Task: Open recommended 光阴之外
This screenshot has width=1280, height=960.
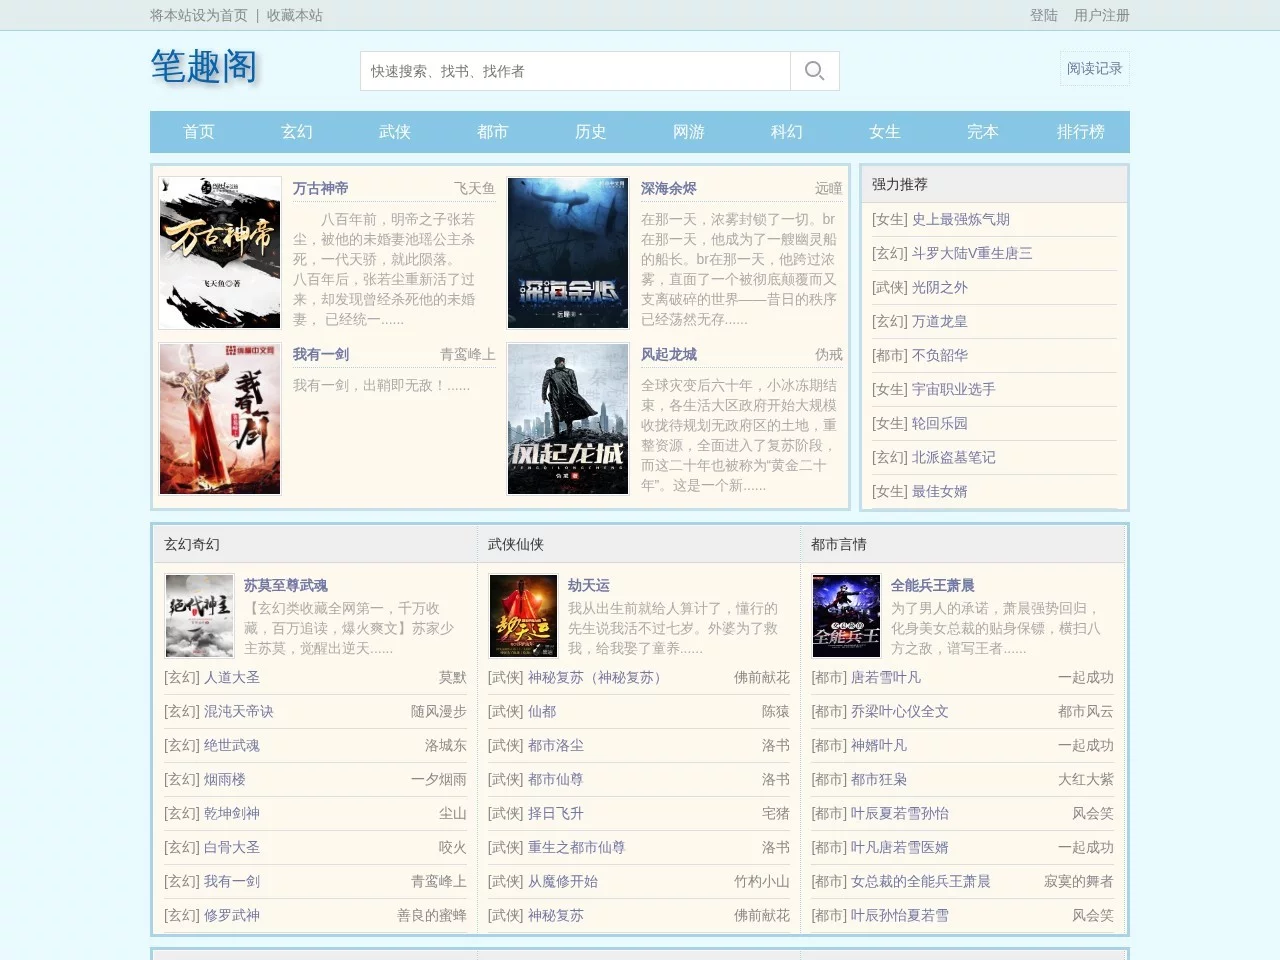Action: 940,287
